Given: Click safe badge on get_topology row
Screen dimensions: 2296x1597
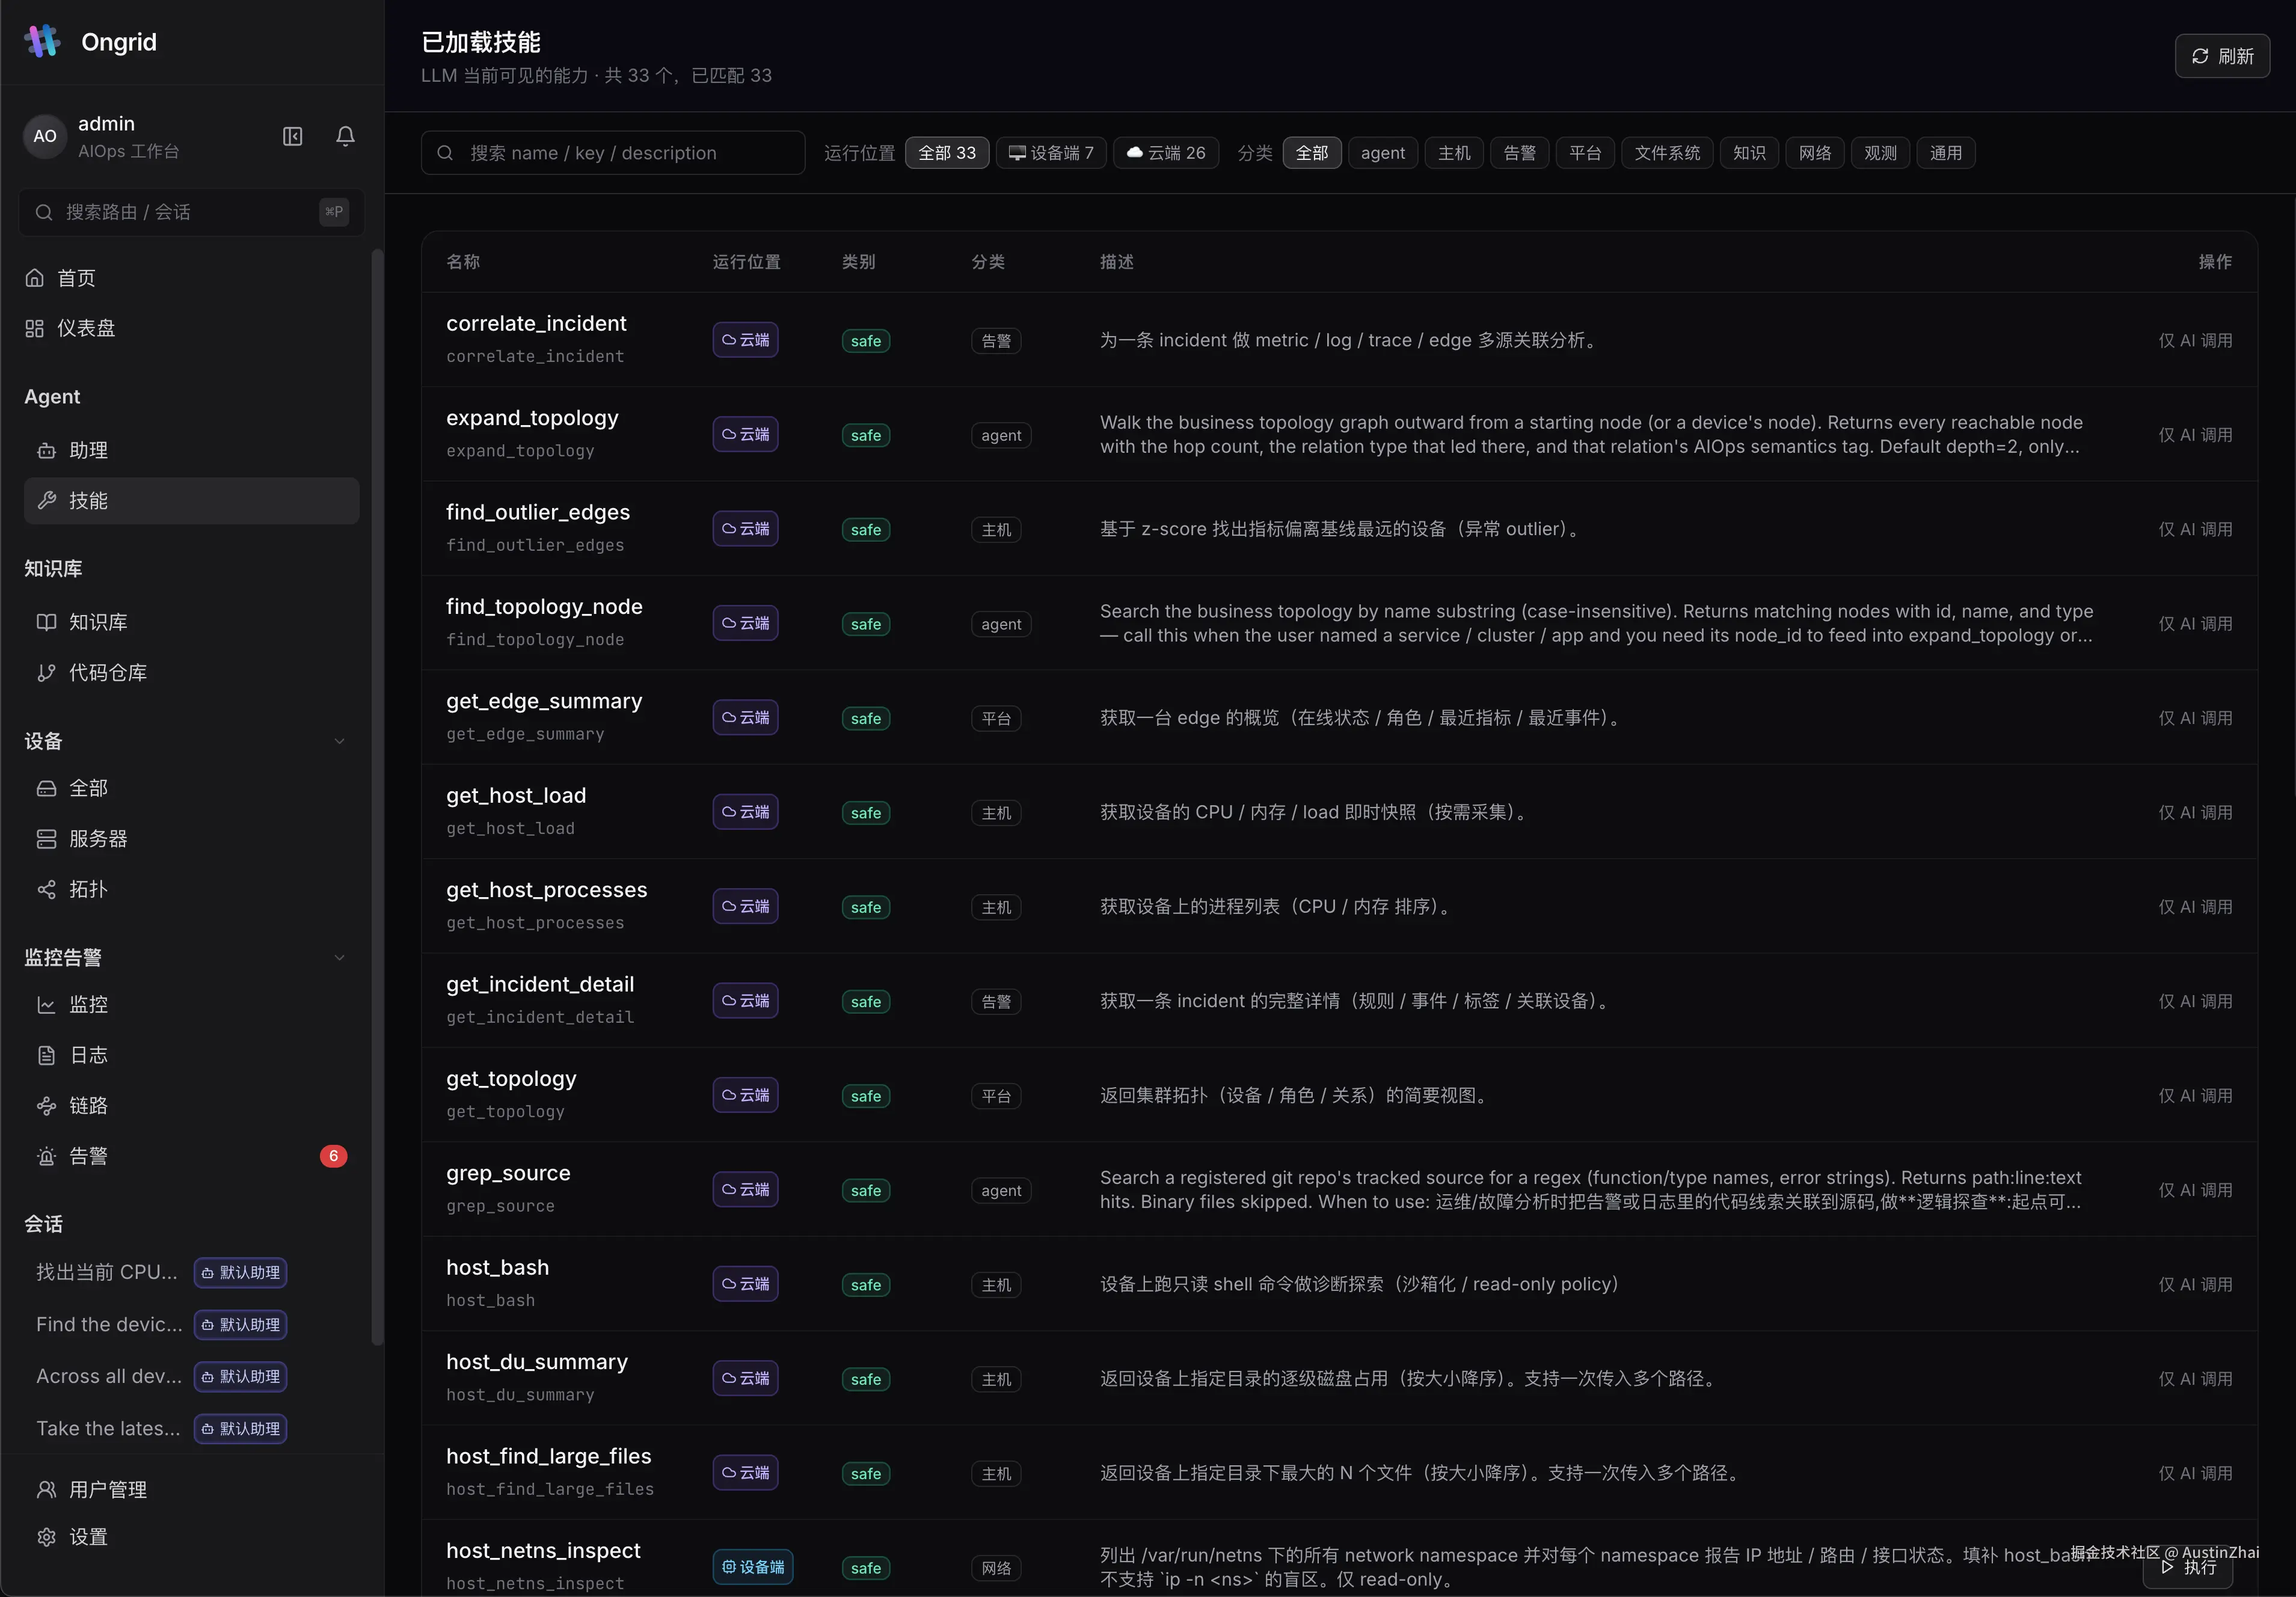Looking at the screenshot, I should (x=865, y=1096).
